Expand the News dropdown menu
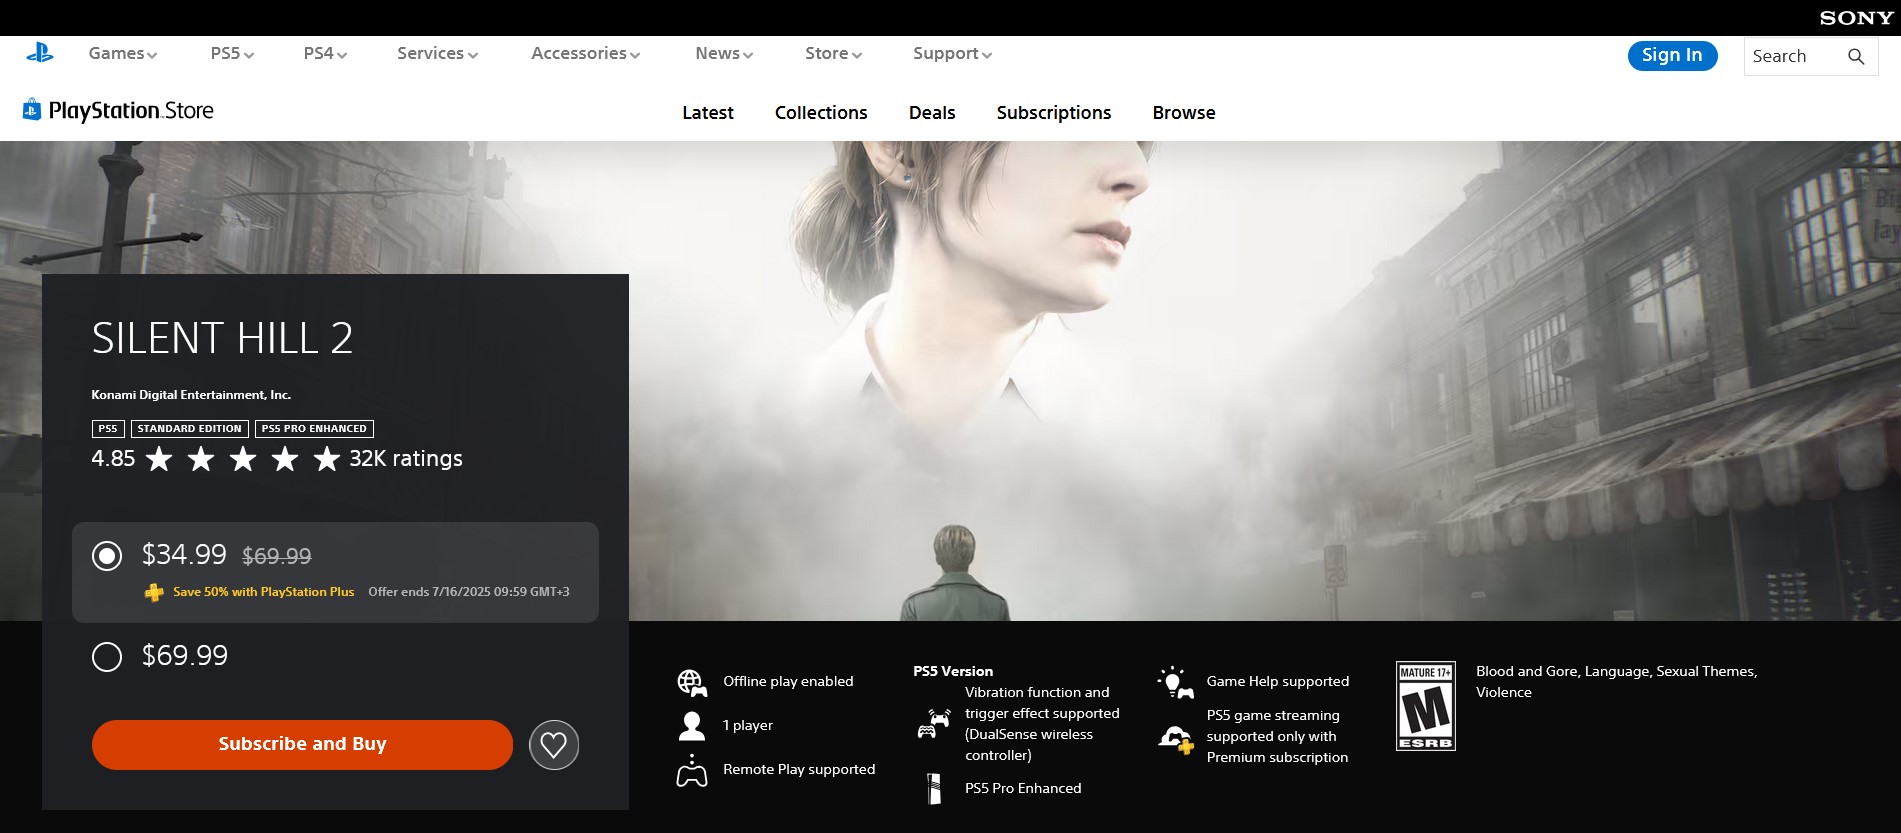 pyautogui.click(x=724, y=54)
